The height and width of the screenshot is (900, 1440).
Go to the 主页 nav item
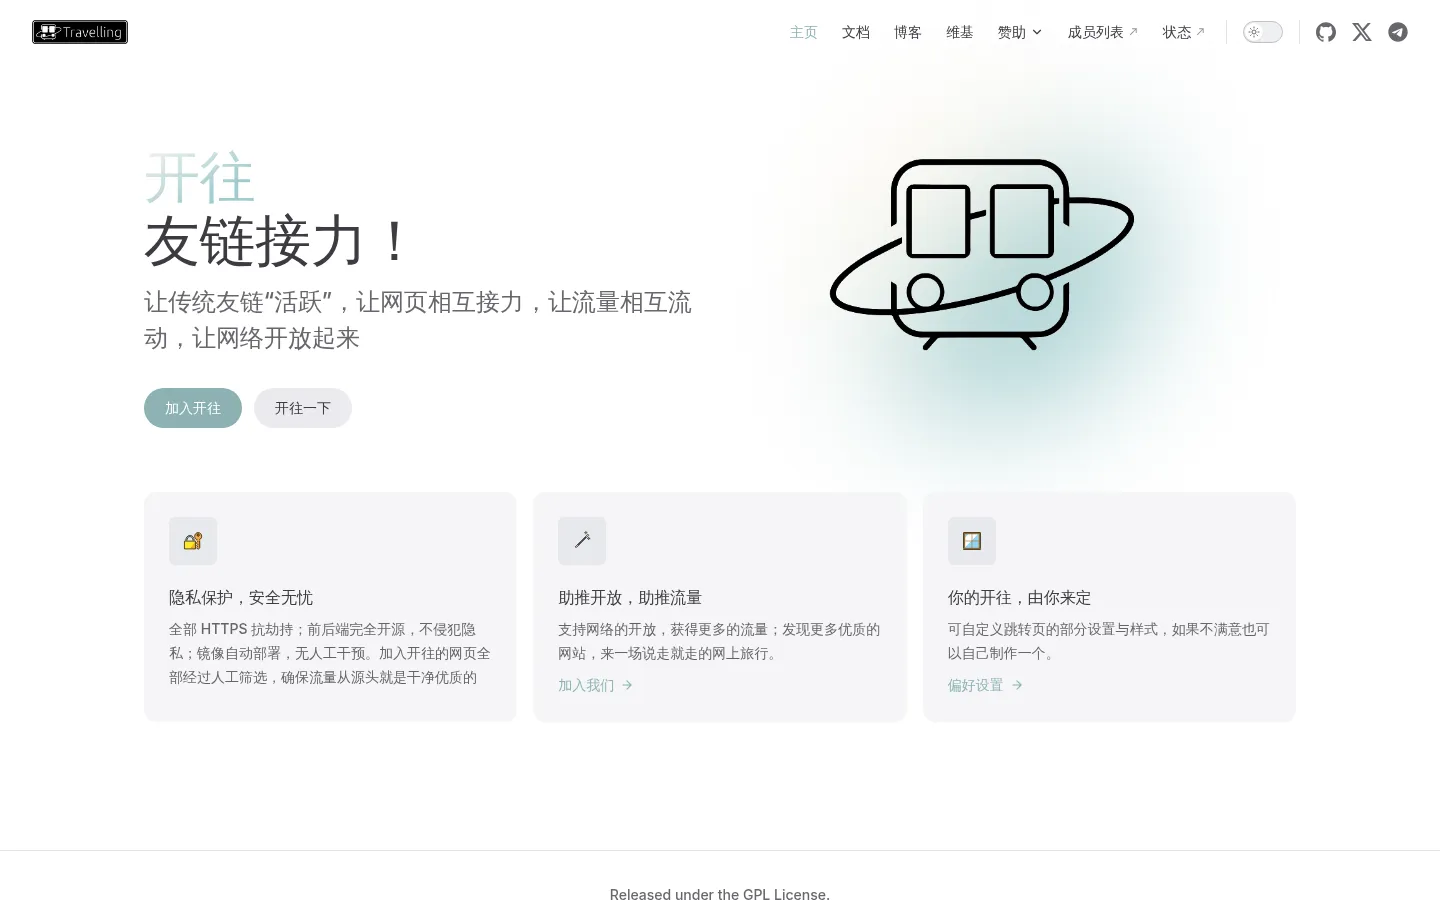pos(804,32)
